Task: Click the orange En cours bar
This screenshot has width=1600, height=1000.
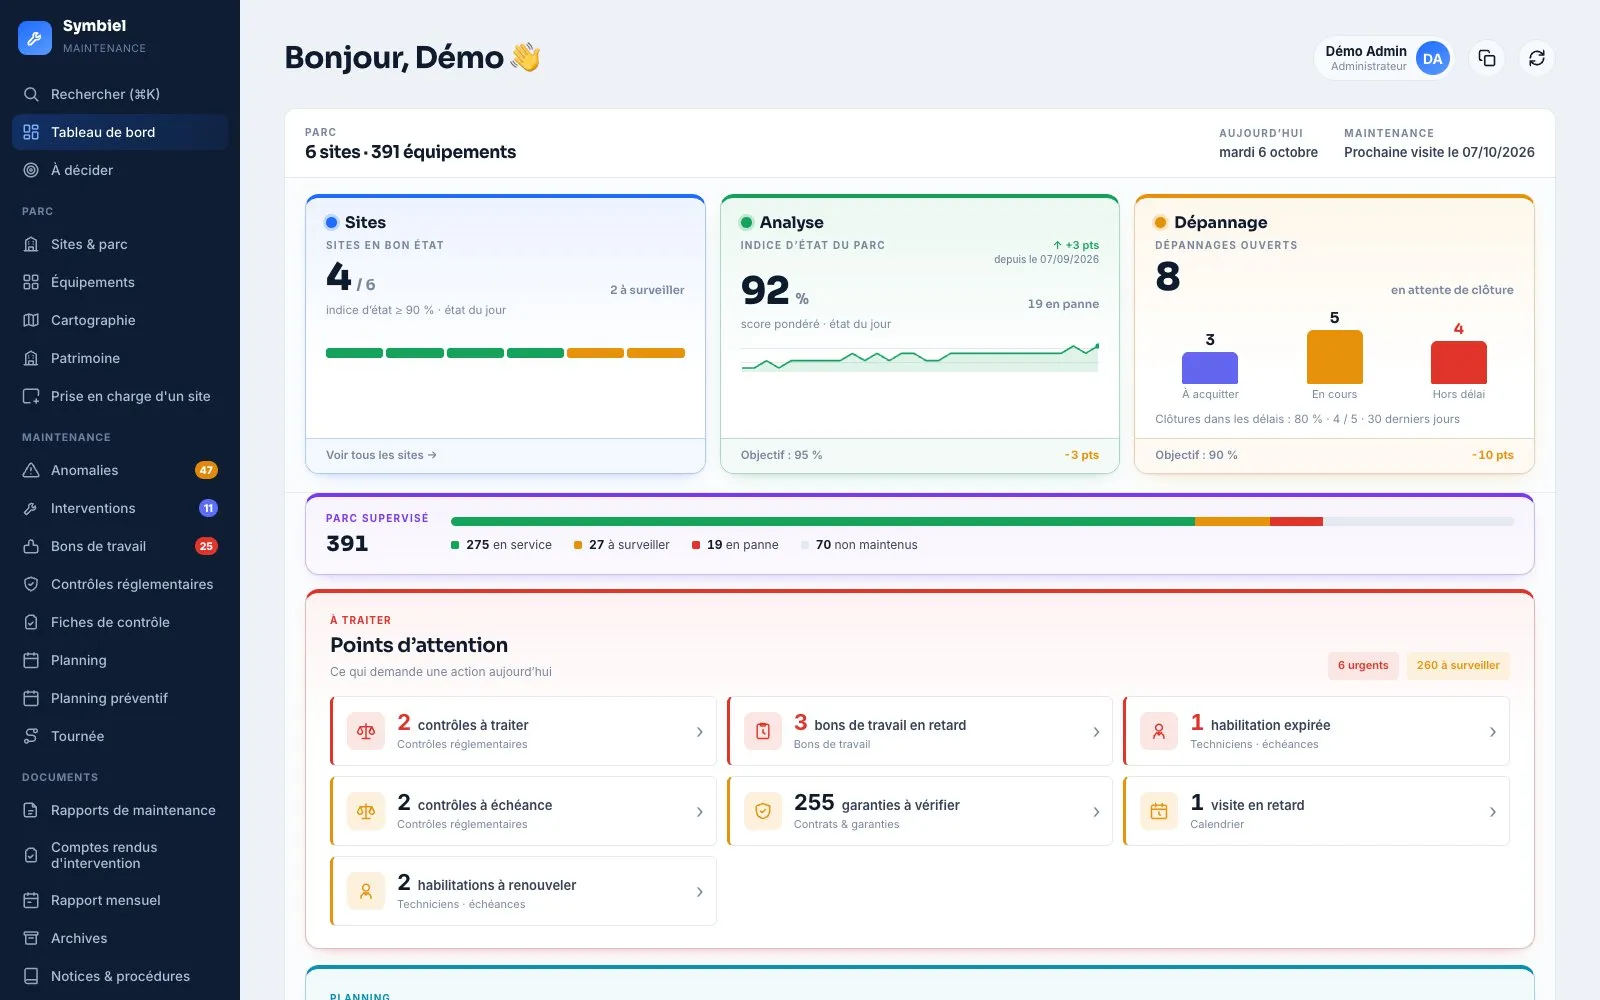Action: 1335,357
